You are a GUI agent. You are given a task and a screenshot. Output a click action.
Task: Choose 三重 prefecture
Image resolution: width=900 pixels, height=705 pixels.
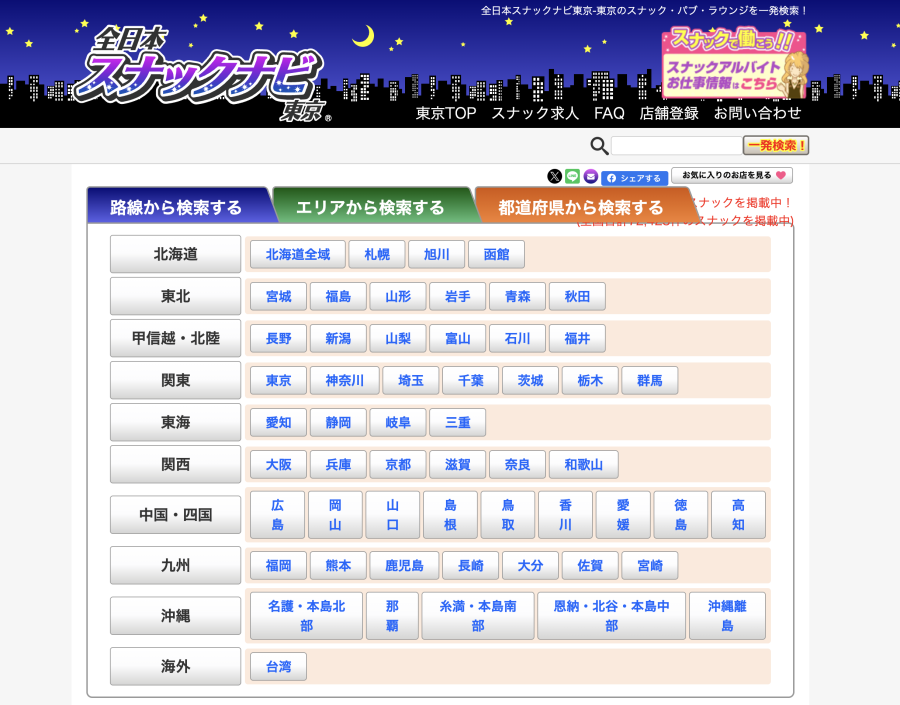[x=457, y=423]
